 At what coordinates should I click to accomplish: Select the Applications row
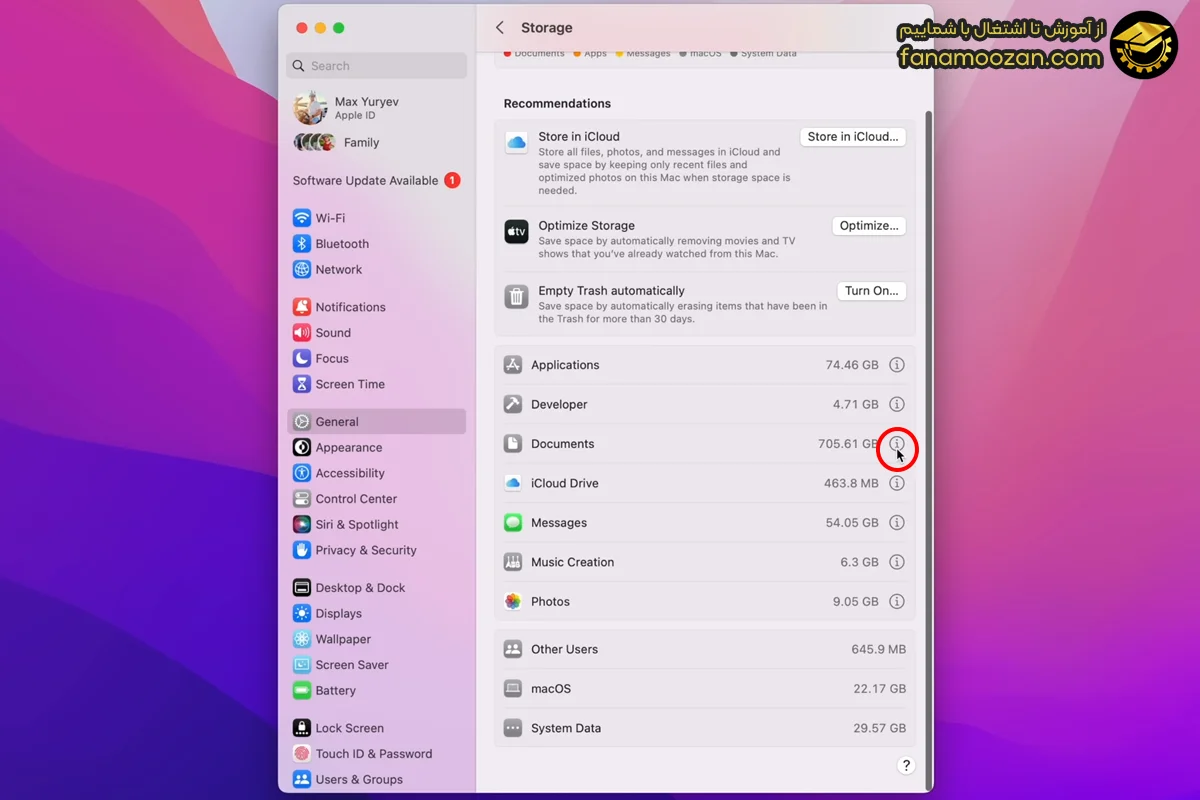tap(704, 365)
